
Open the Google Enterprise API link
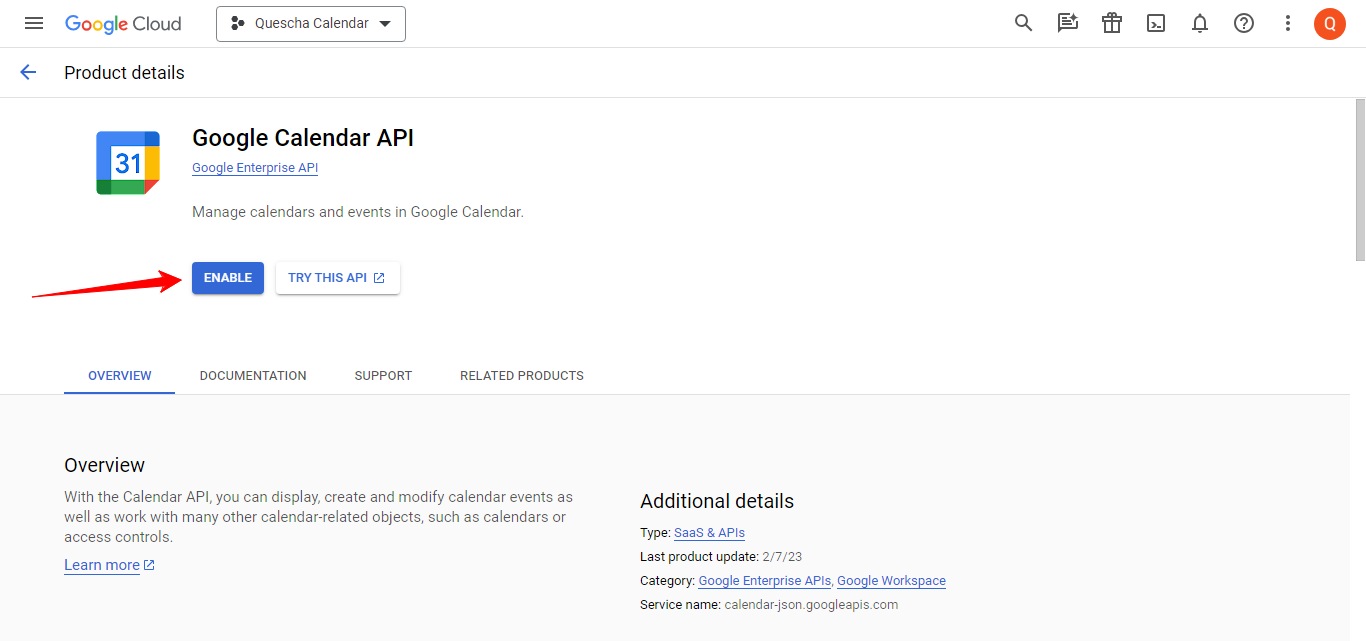click(x=255, y=168)
